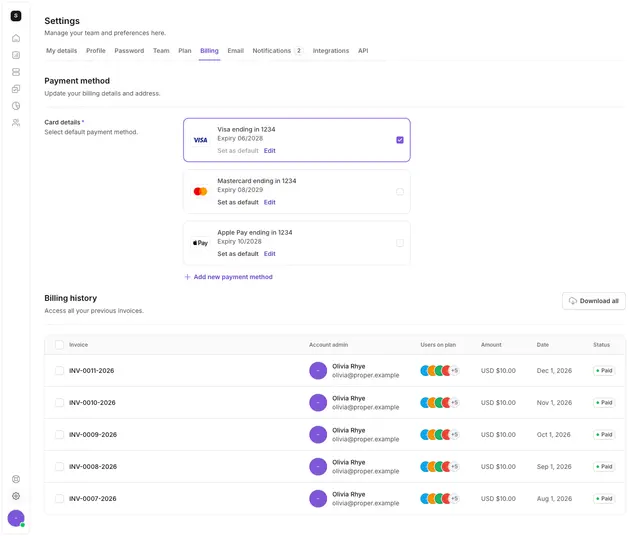Check the INV-0011-2026 row checkbox
Image resolution: width=640 pixels, height=536 pixels.
pos(60,371)
